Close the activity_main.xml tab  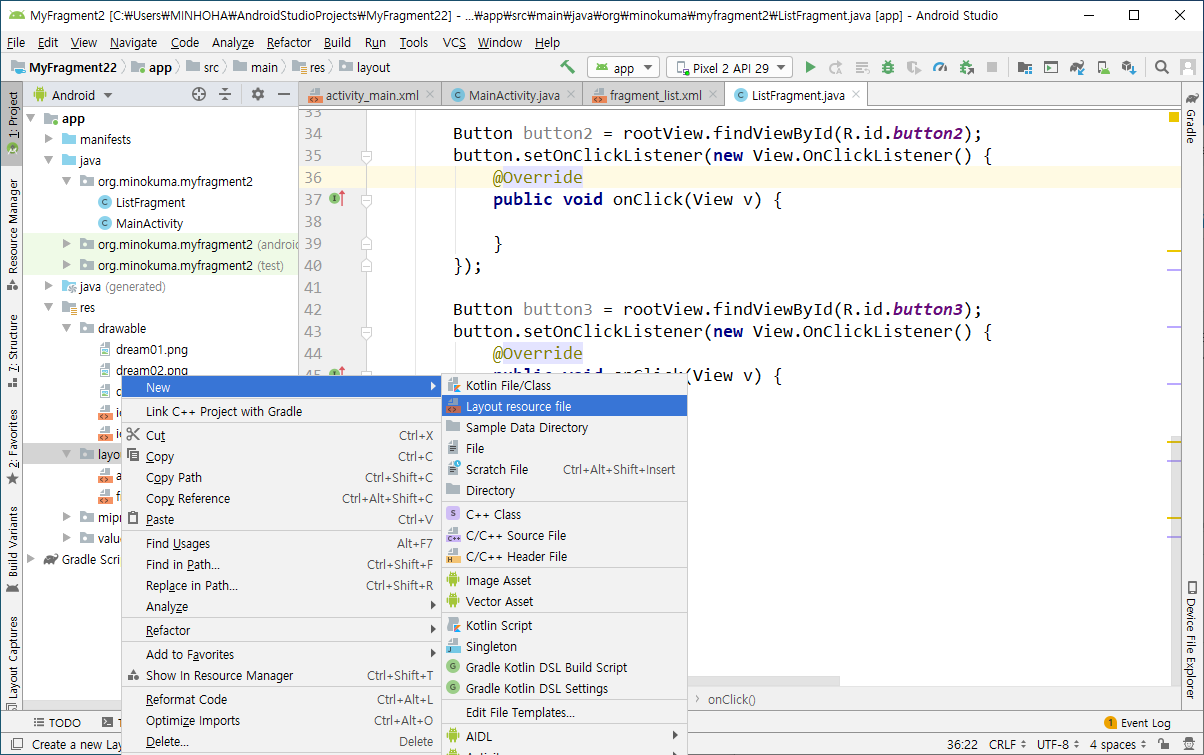pos(430,96)
